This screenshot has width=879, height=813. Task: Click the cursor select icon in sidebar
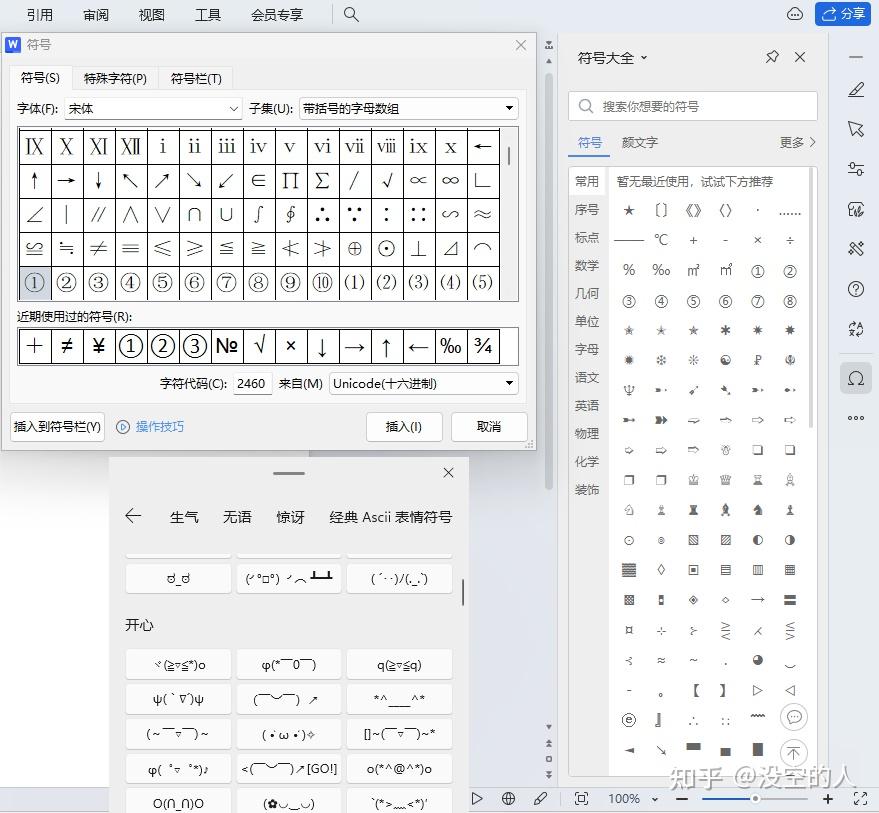855,130
